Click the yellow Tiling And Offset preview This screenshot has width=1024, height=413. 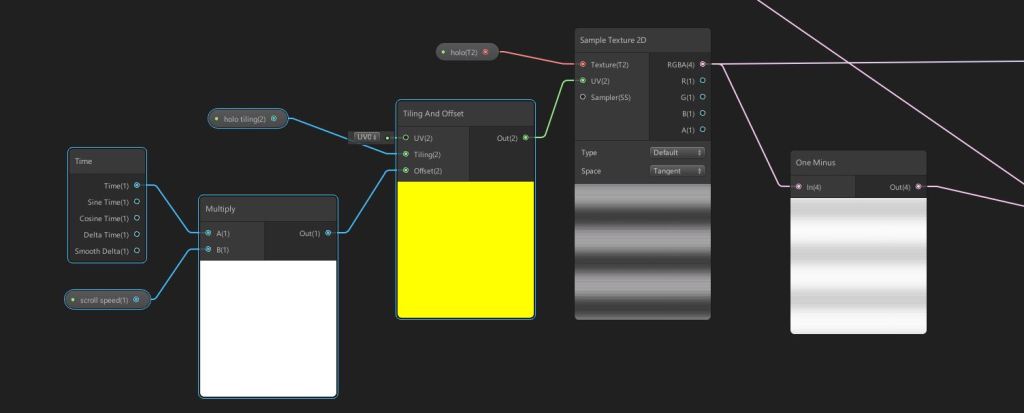click(x=465, y=248)
